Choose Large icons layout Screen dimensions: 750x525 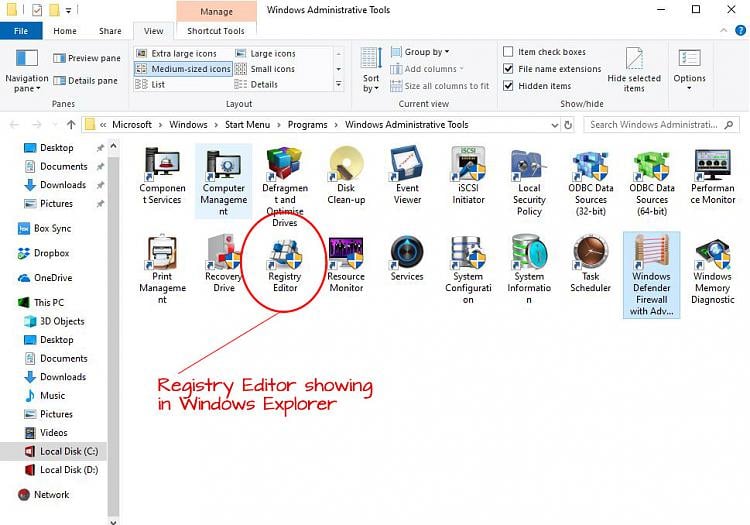tap(265, 54)
